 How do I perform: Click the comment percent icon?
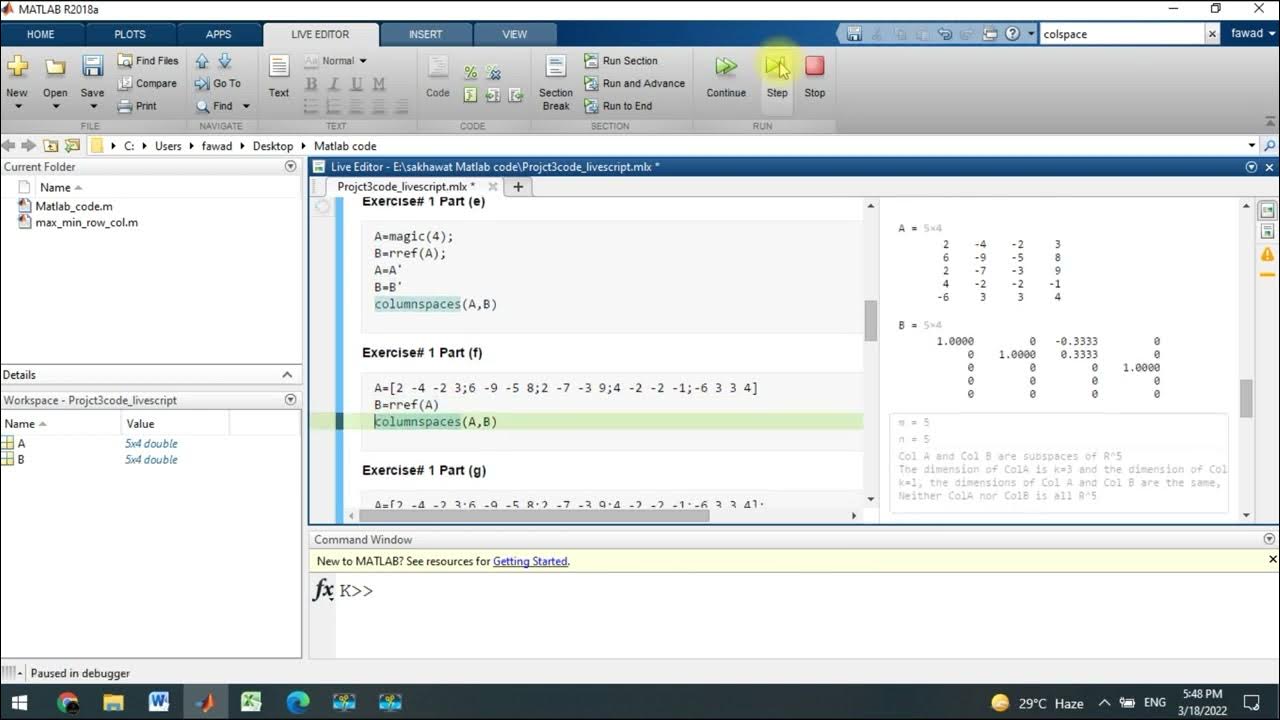(470, 73)
